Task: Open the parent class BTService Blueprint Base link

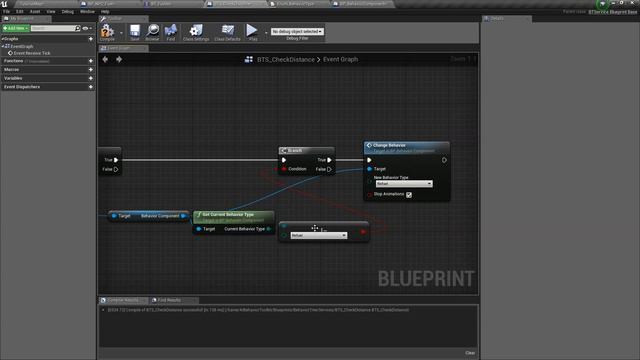Action: coord(612,12)
